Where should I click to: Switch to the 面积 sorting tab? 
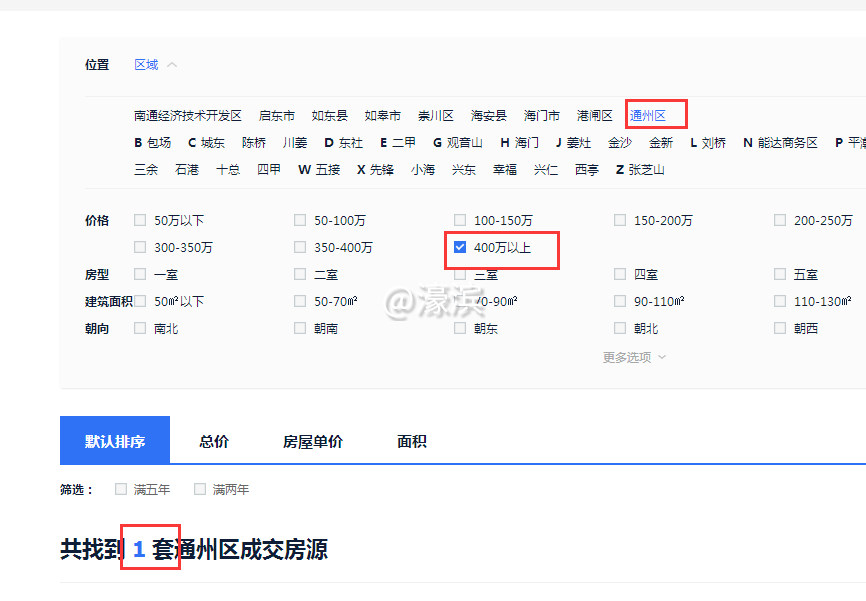point(410,440)
